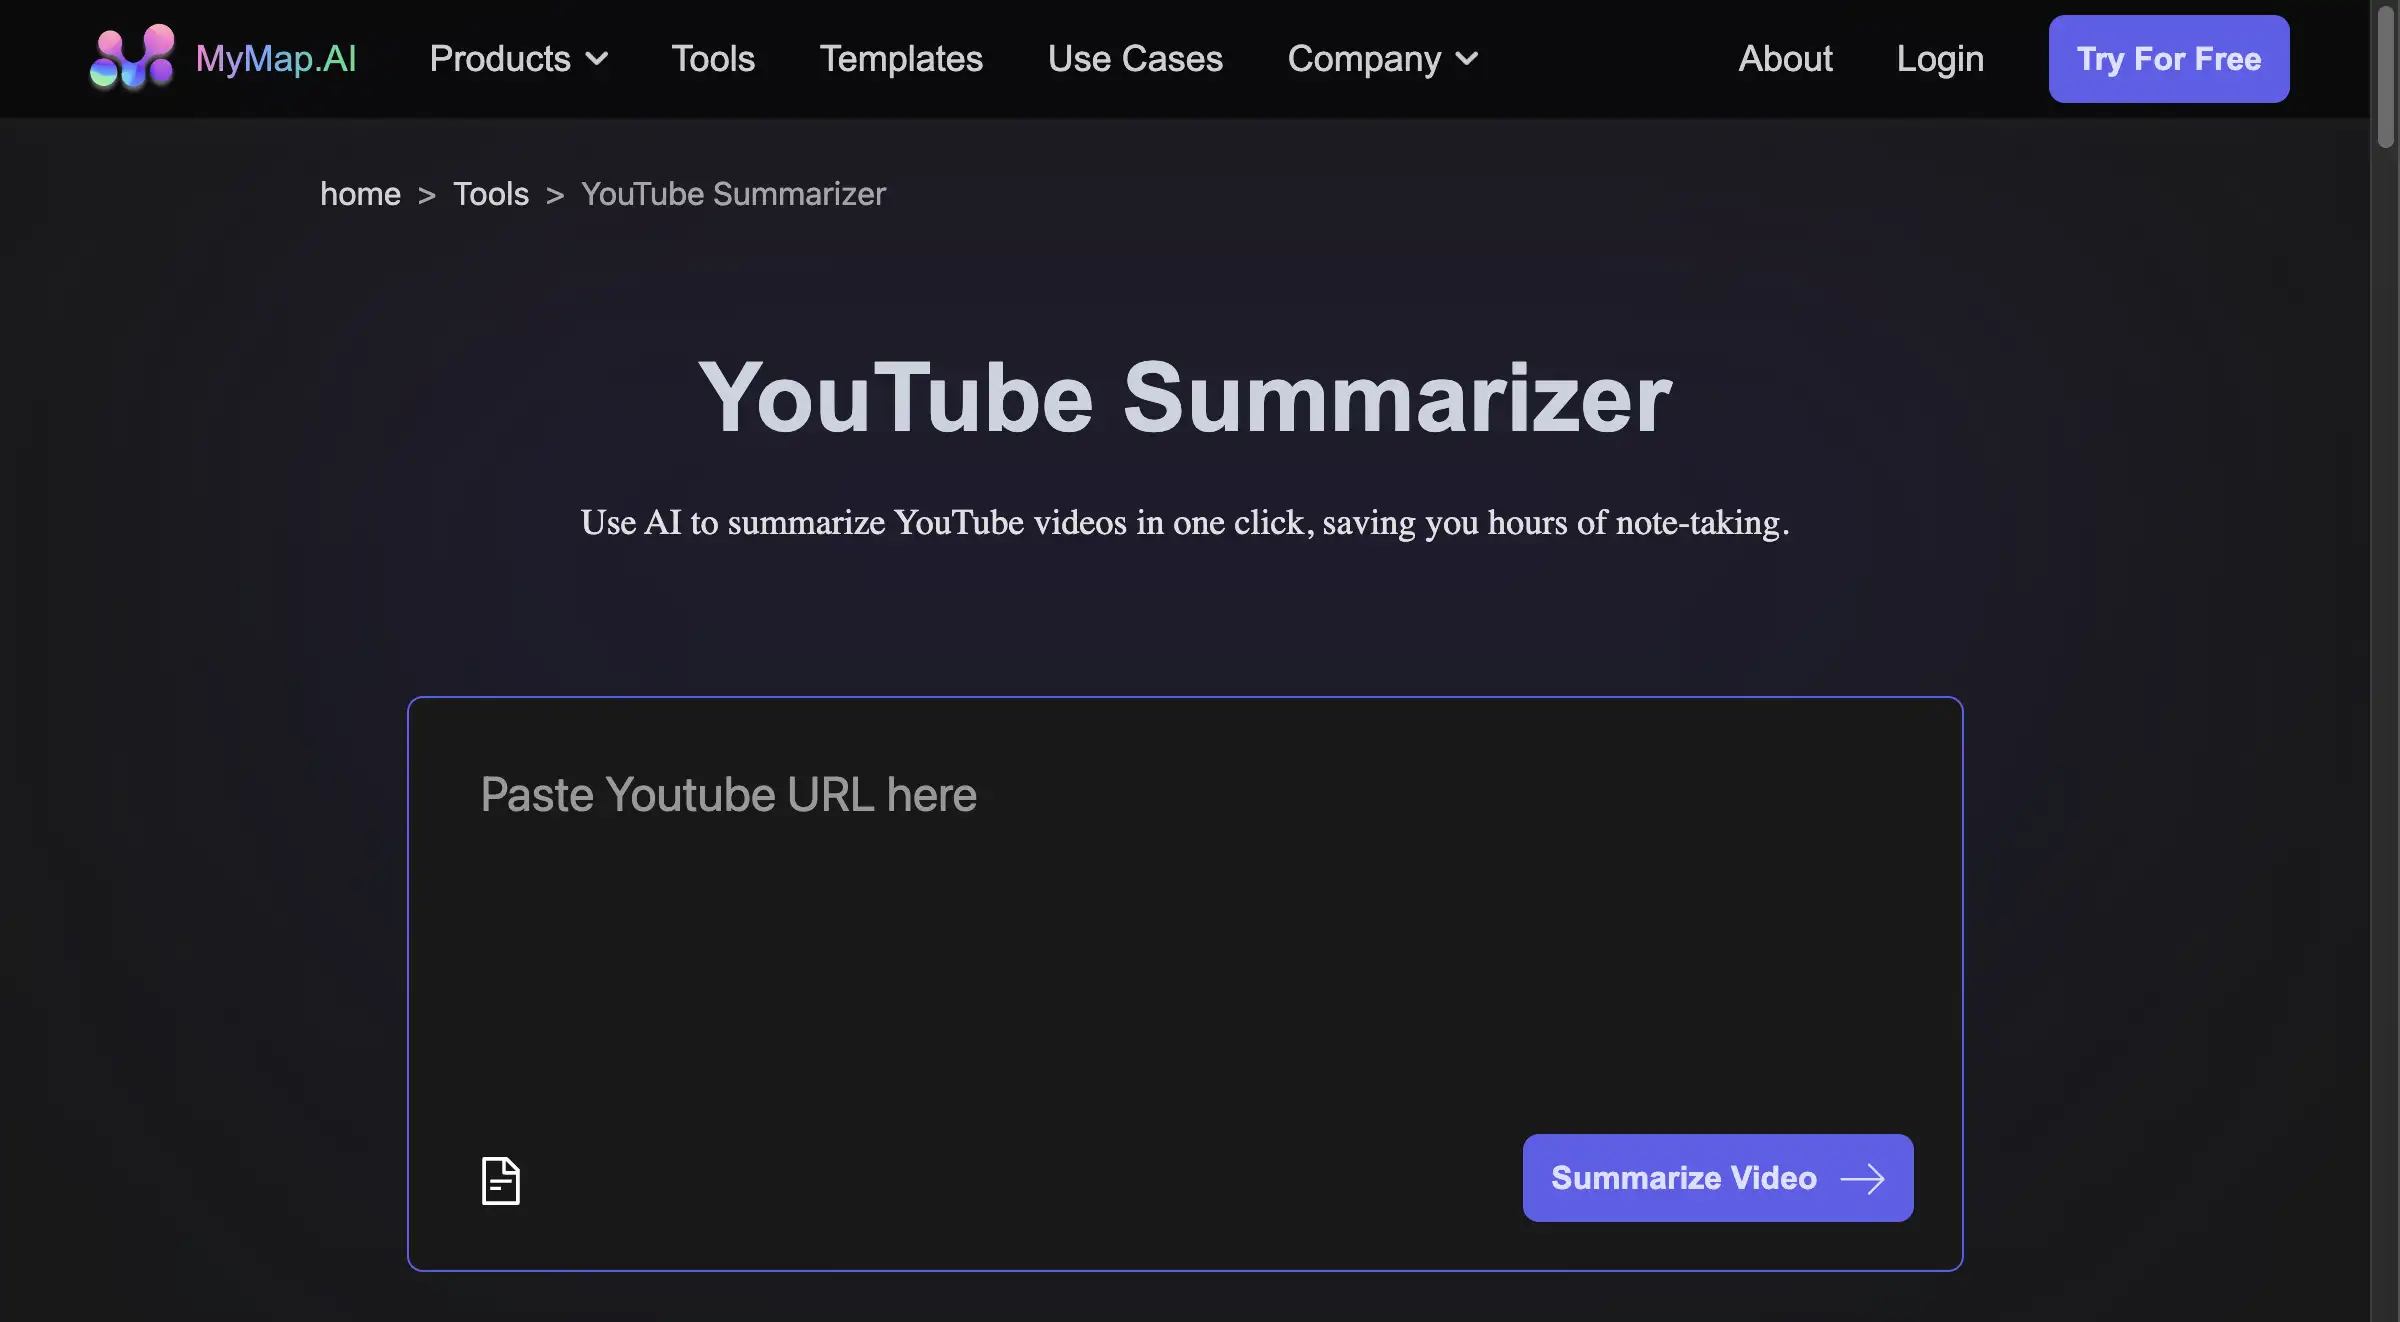Select the YouTube Summarizer page heading
Image resolution: width=2400 pixels, height=1322 pixels.
[x=1187, y=397]
